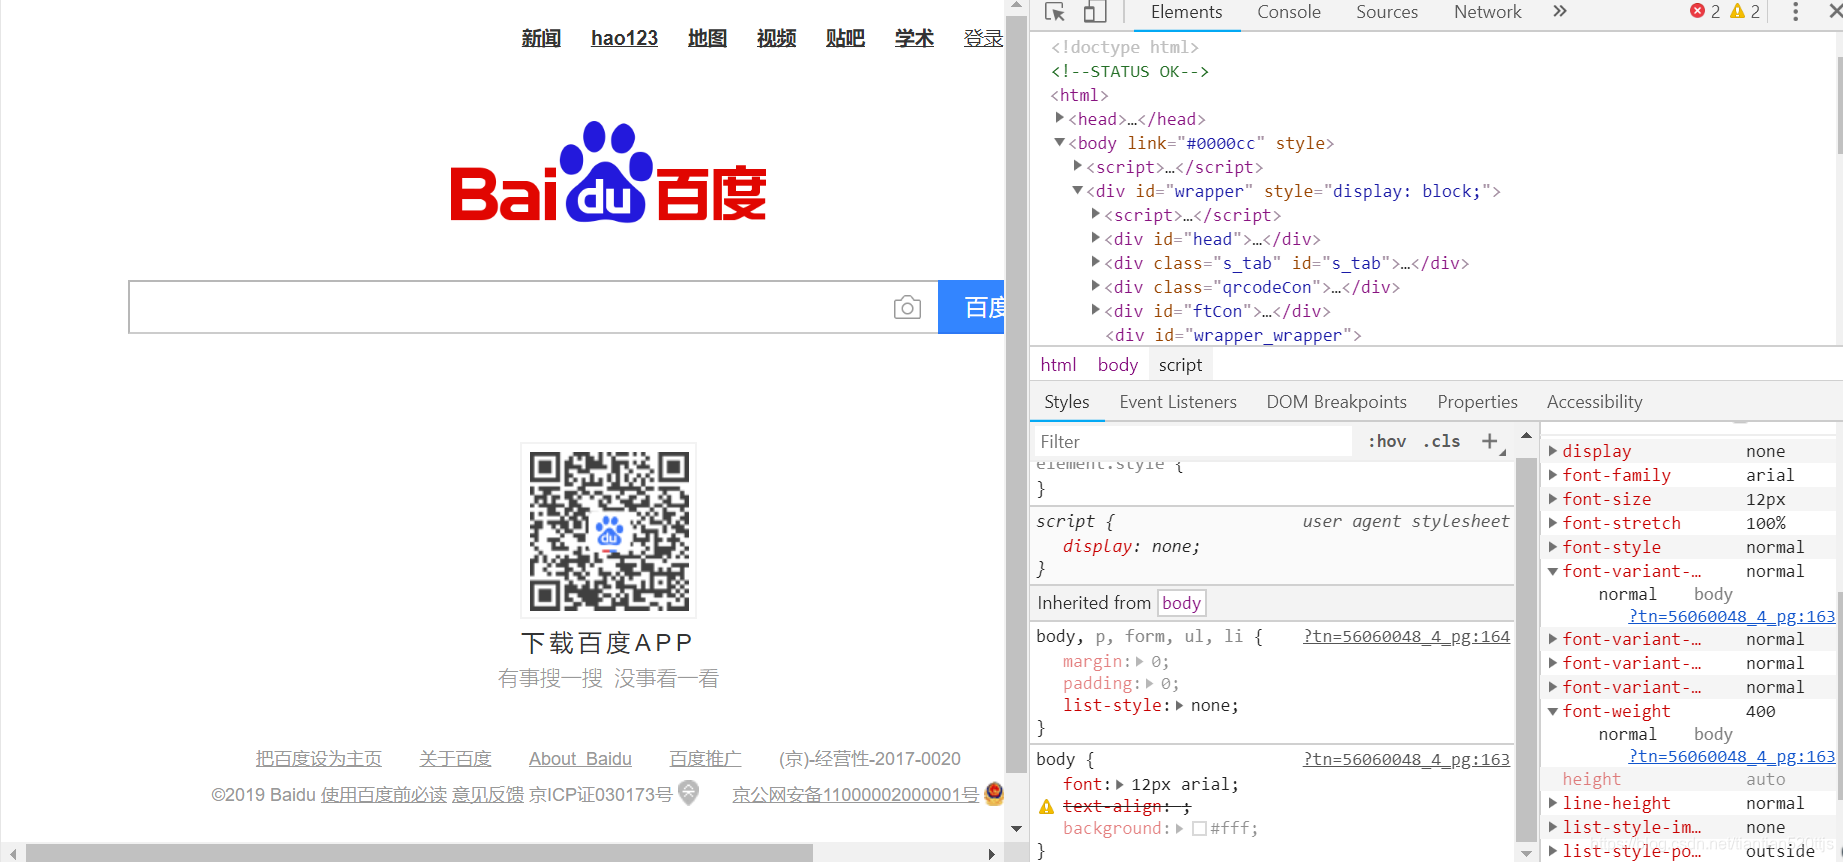Click the styles pane vertical scrollbar
Image resolution: width=1843 pixels, height=862 pixels.
[x=1526, y=650]
